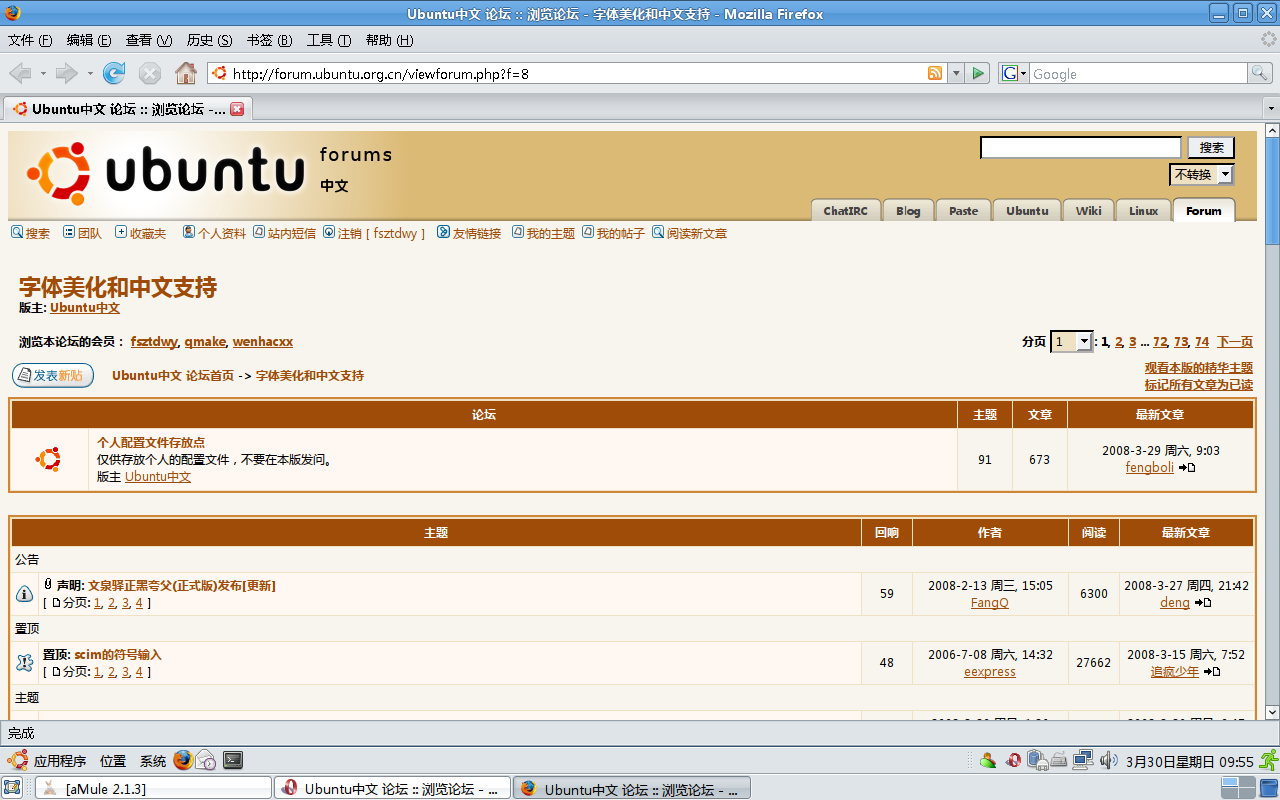Open the 编辑 menu
The image size is (1280, 800).
[89, 40]
